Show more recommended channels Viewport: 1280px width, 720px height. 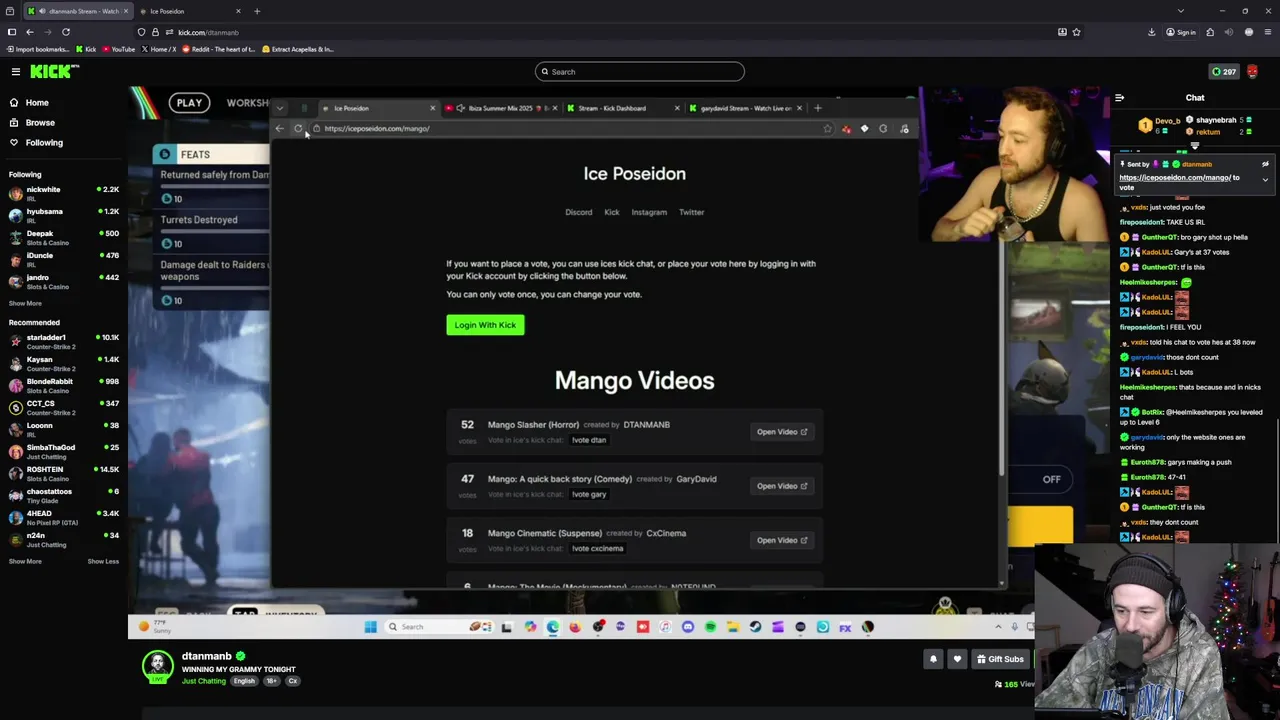25,561
